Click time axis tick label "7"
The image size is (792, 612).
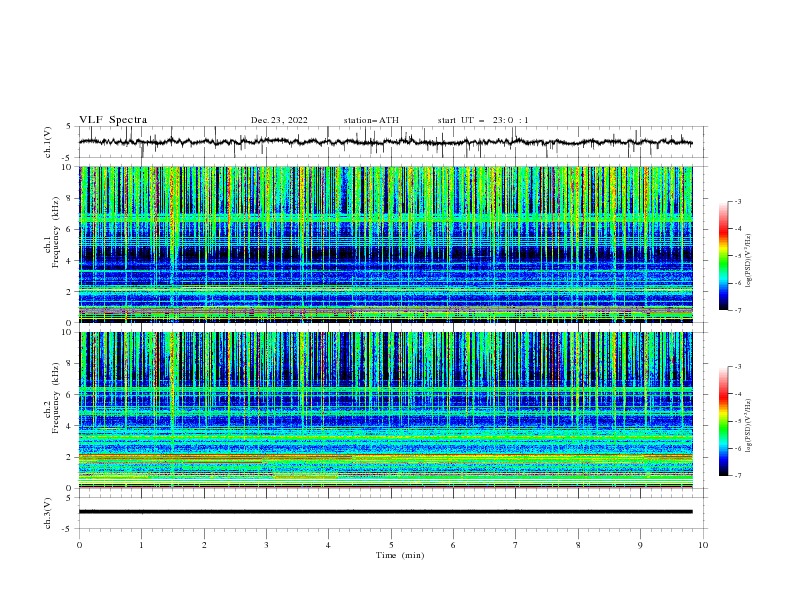coord(516,545)
